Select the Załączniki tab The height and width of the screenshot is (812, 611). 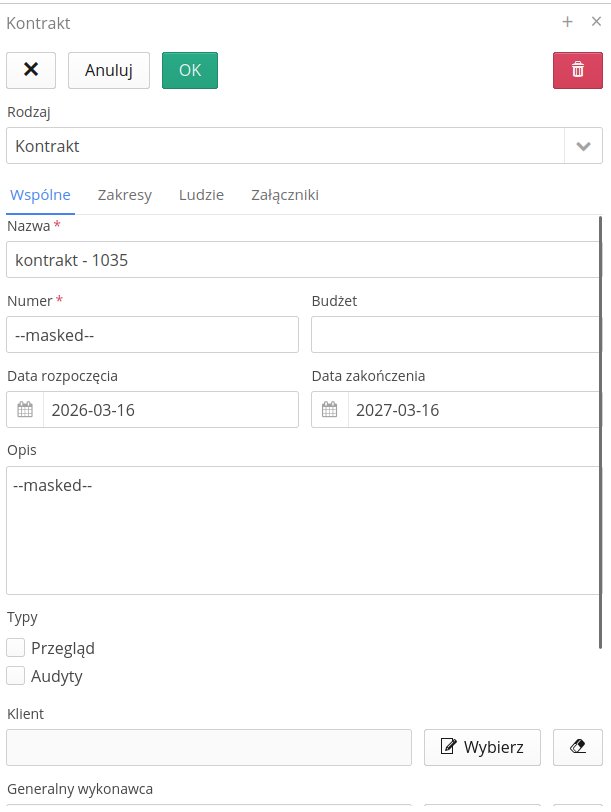click(x=285, y=195)
